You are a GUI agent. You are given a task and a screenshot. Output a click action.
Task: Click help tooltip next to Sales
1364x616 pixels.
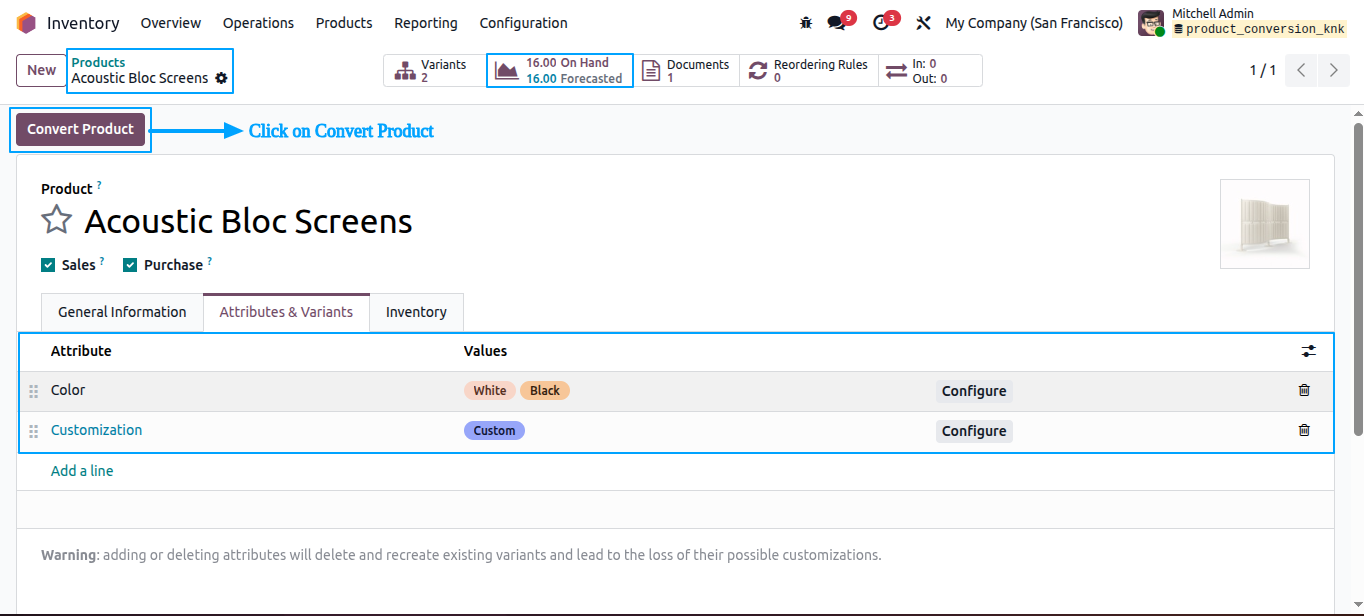pyautogui.click(x=102, y=261)
